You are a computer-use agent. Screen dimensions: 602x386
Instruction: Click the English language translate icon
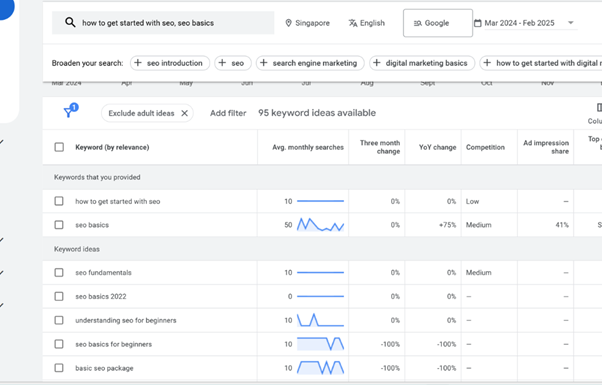click(353, 23)
